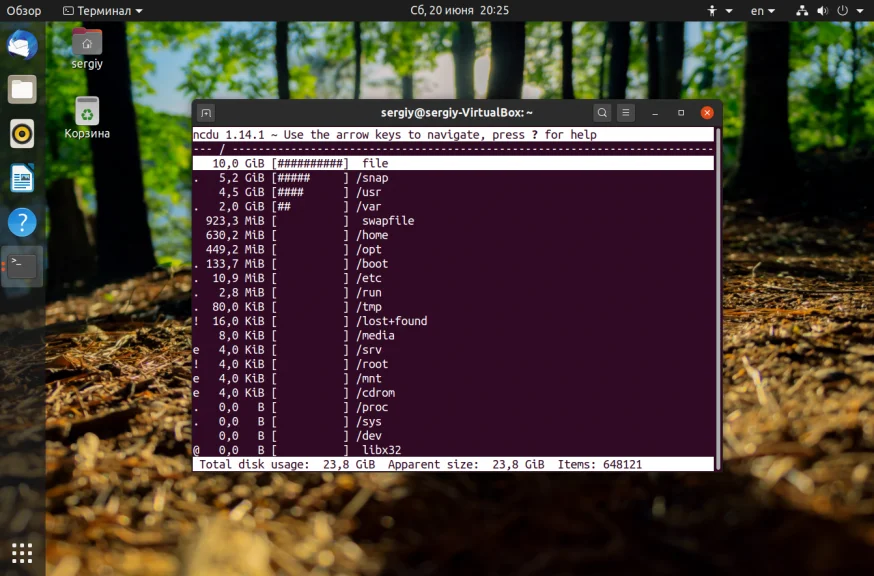The width and height of the screenshot is (874, 576).
Task: Click the volume speaker icon in tray
Action: (x=822, y=11)
